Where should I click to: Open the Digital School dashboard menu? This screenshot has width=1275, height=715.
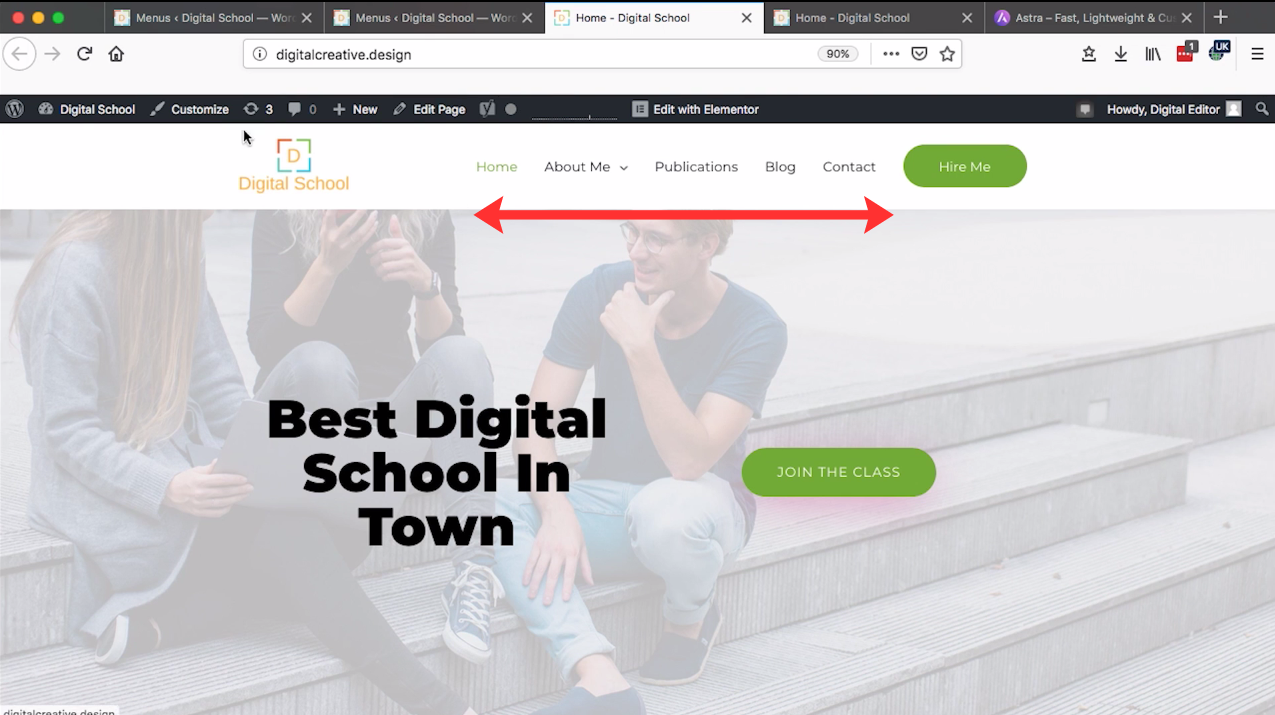[x=87, y=109]
